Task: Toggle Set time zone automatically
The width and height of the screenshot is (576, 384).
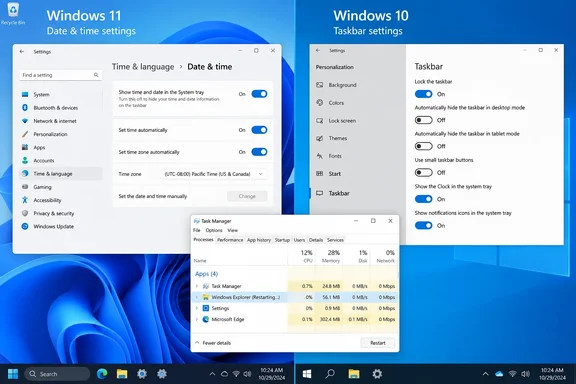Action: point(259,152)
